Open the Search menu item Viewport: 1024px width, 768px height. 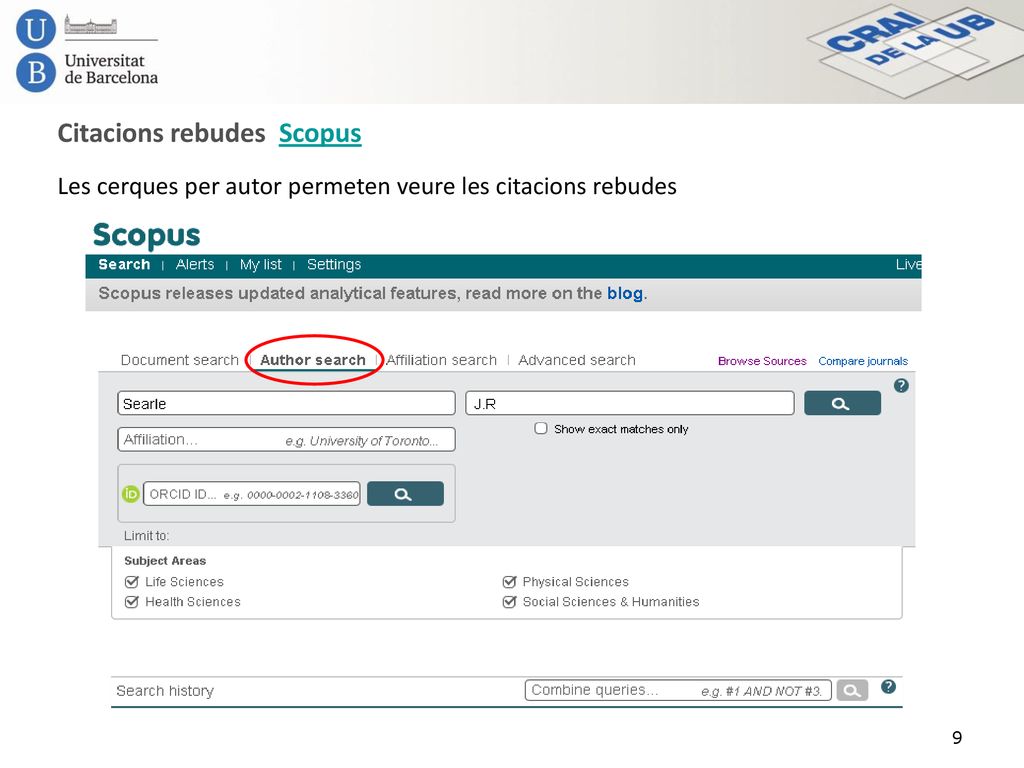(124, 264)
